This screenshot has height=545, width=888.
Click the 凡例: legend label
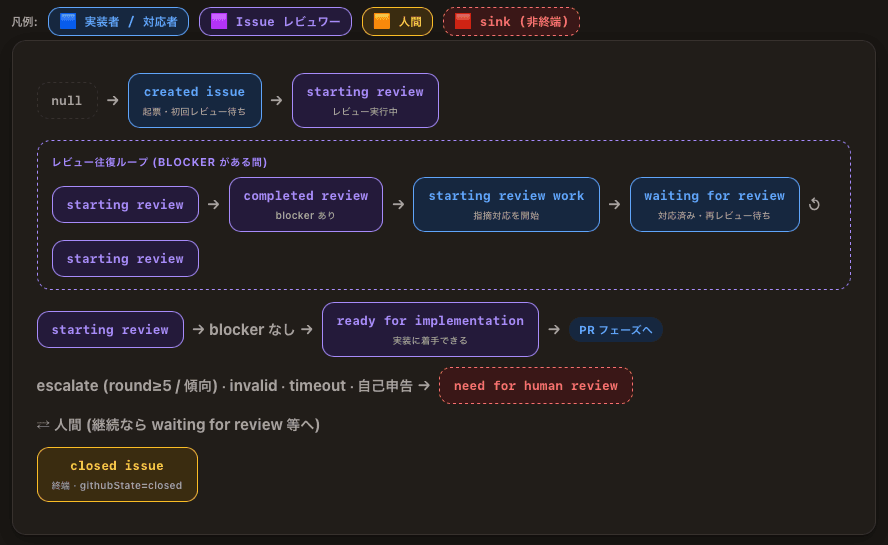click(x=24, y=22)
